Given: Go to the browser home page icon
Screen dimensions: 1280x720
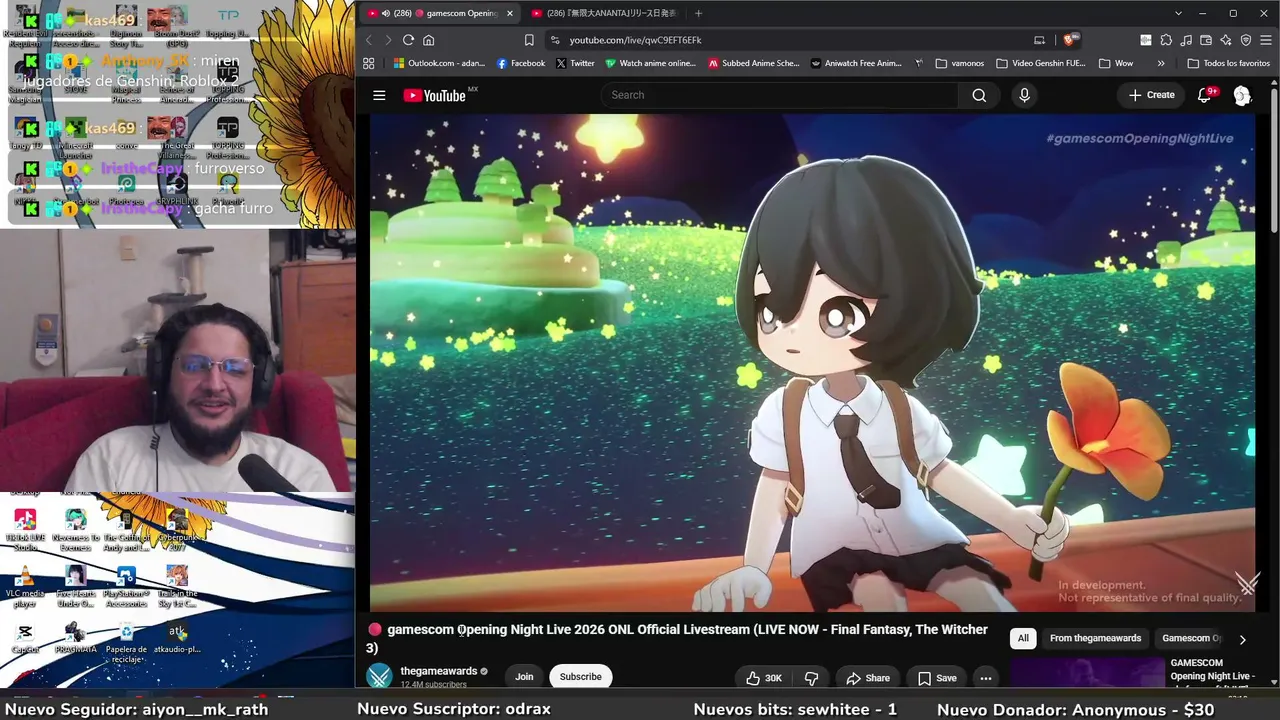Looking at the screenshot, I should click(x=429, y=40).
